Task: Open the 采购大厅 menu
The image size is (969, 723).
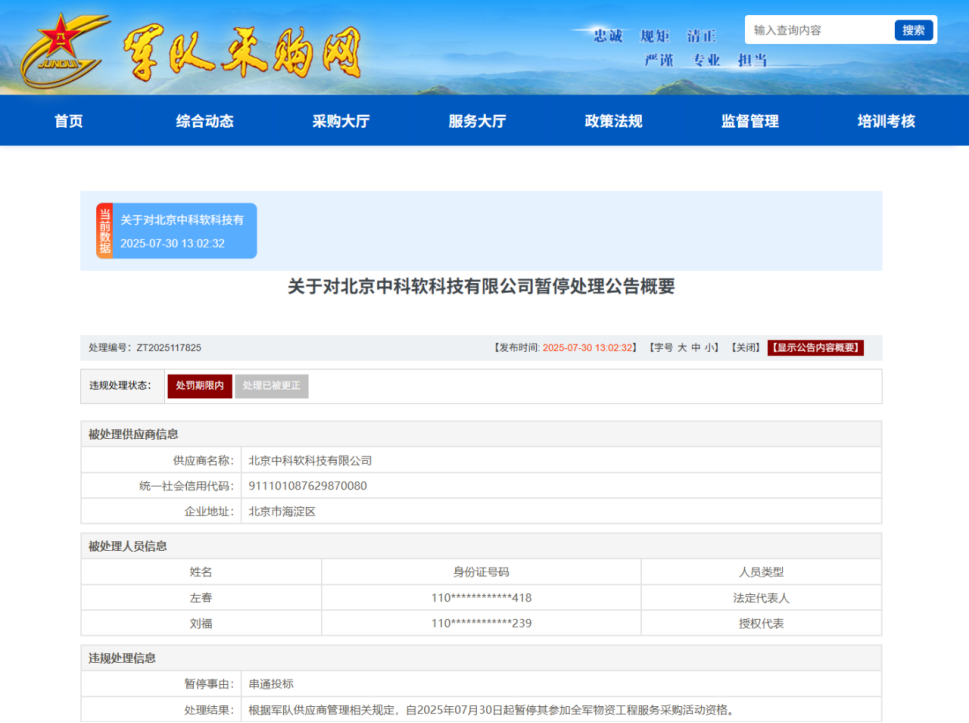Action: pyautogui.click(x=341, y=121)
